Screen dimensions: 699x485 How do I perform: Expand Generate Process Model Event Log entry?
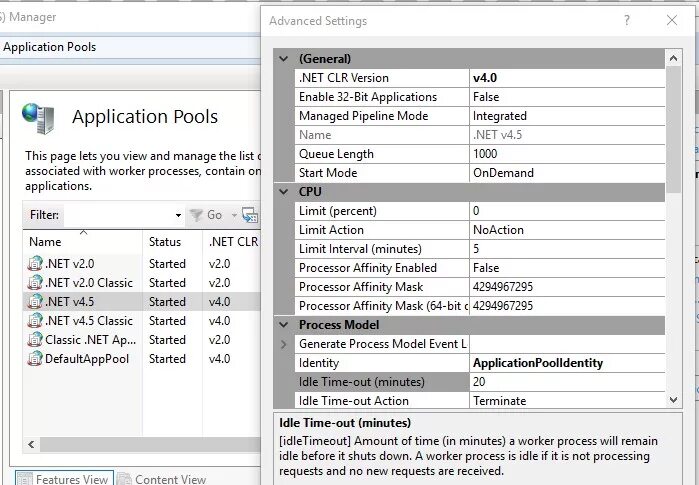283,344
